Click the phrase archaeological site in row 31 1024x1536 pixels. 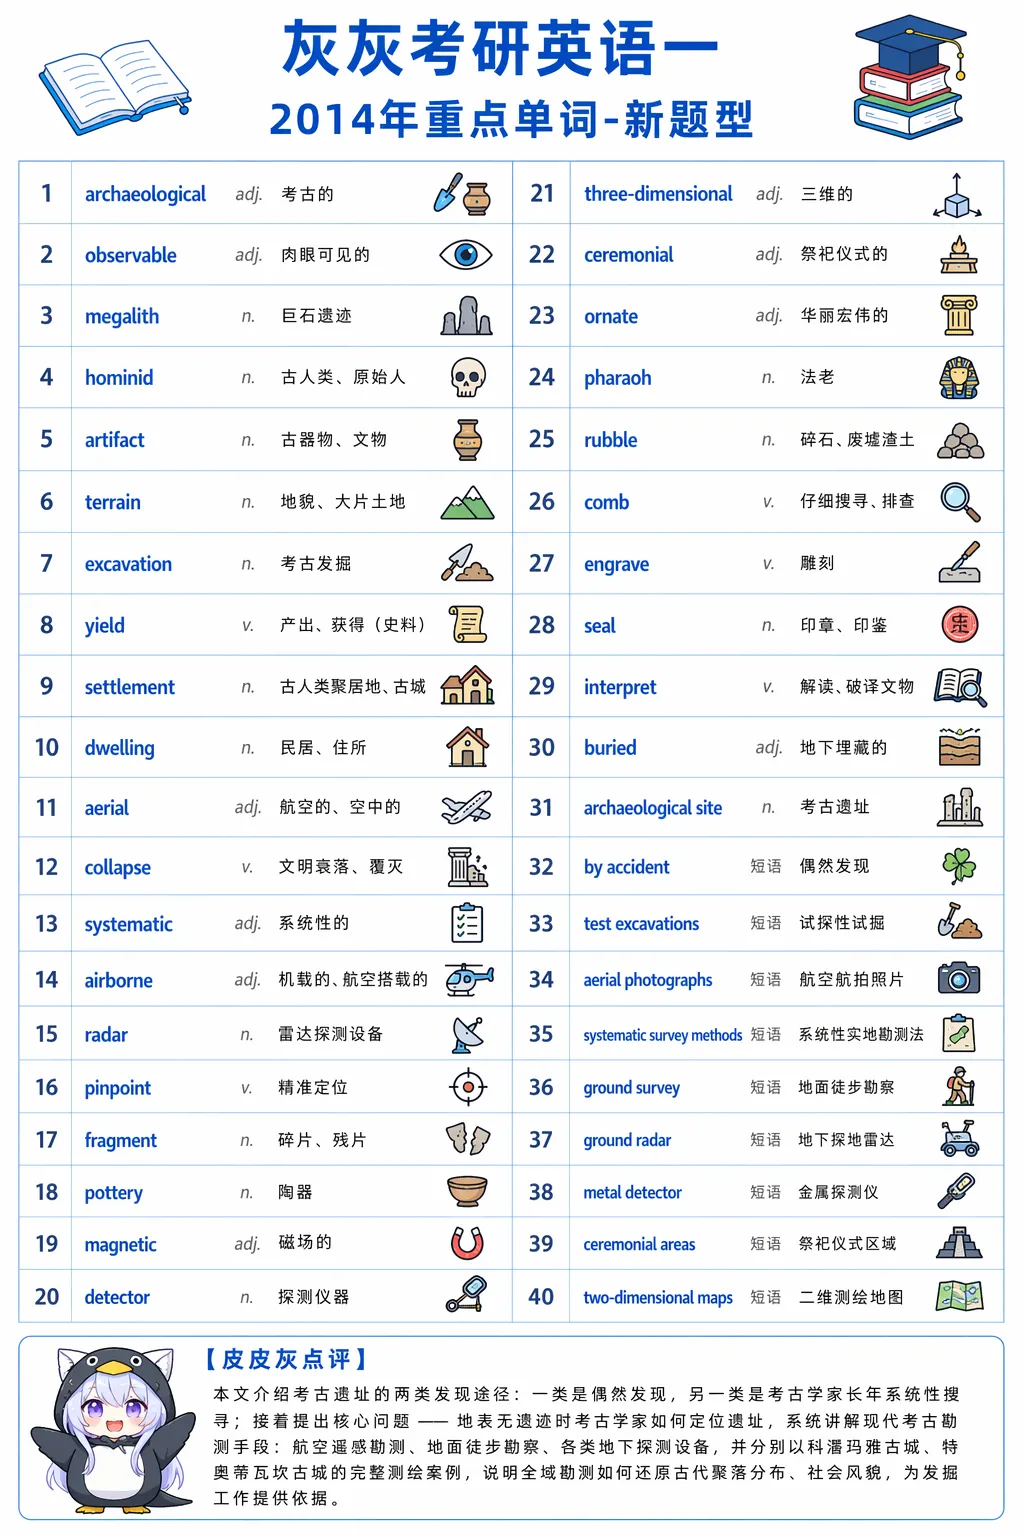652,808
